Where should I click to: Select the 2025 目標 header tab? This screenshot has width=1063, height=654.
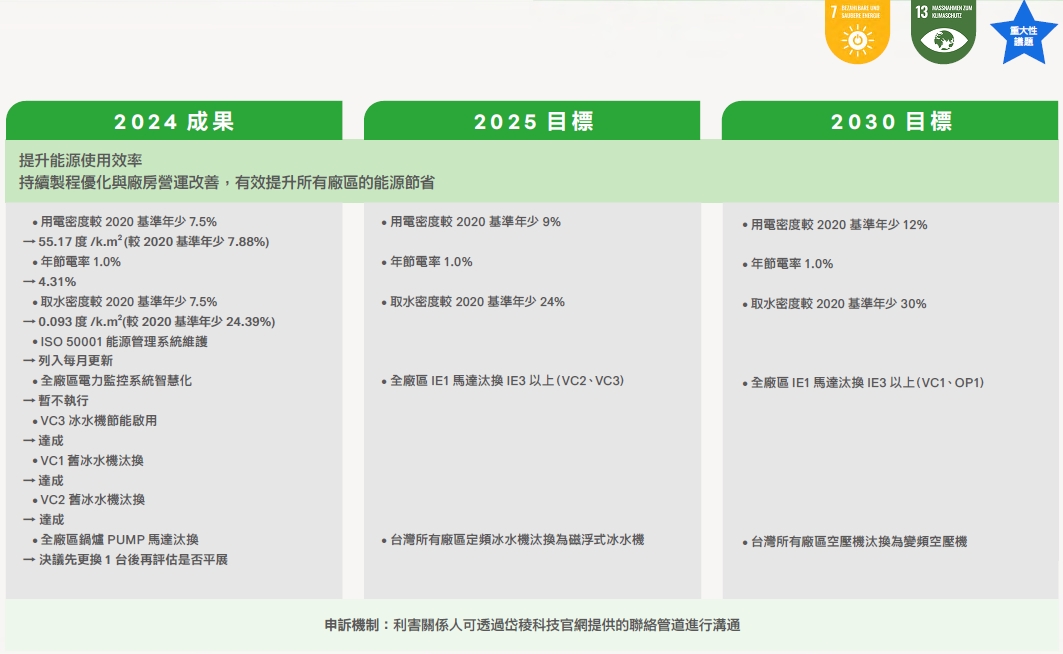pos(533,121)
